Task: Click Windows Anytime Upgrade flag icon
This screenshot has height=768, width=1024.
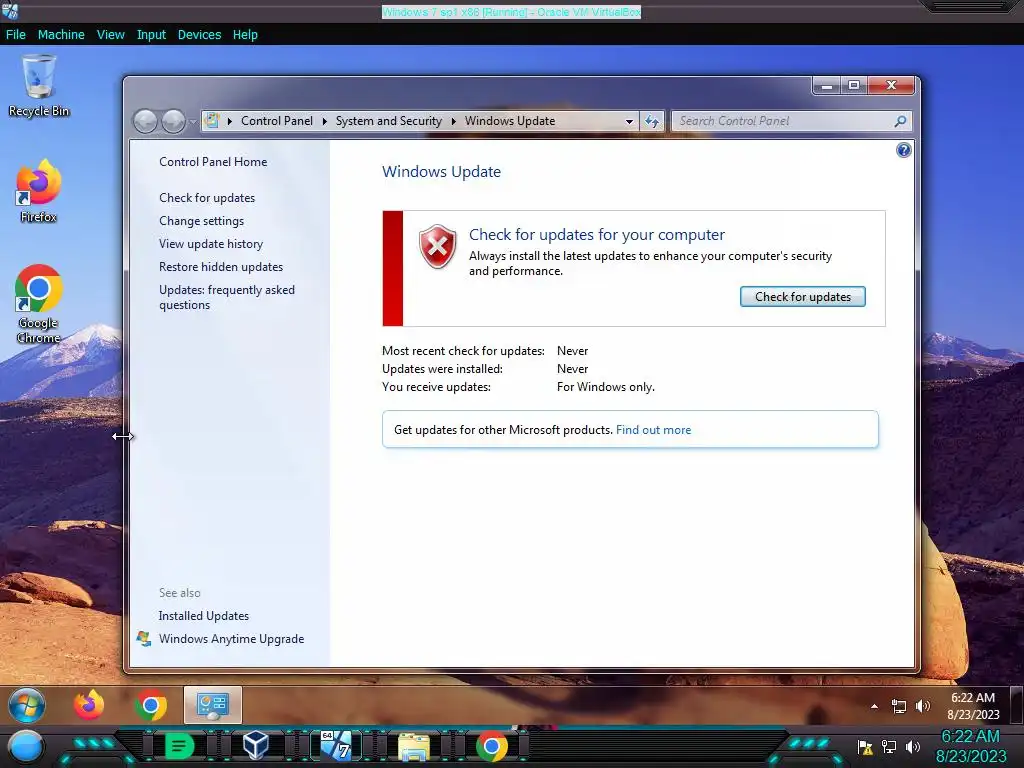Action: click(144, 638)
